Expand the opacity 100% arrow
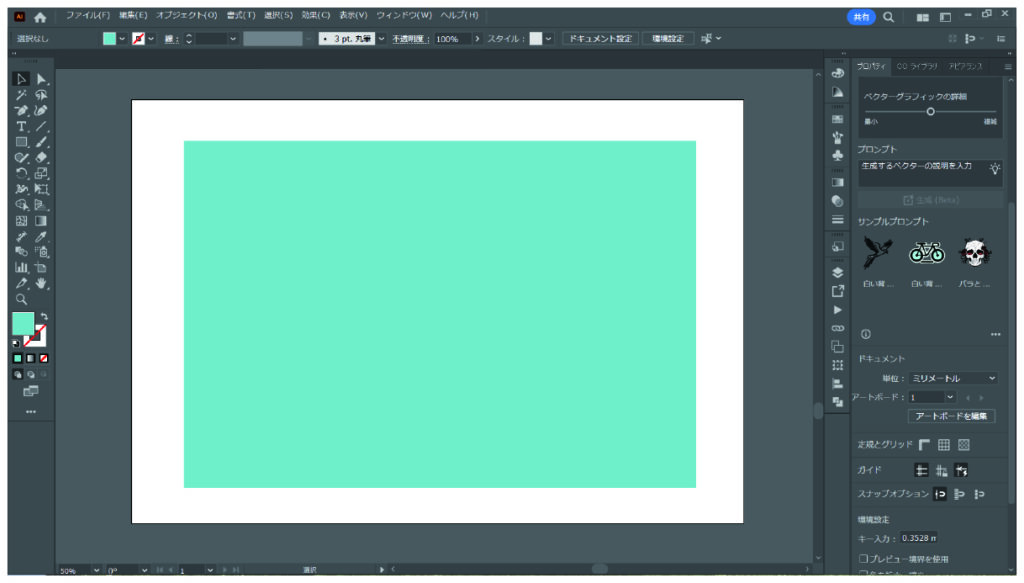This screenshot has width=1024, height=583. (477, 39)
